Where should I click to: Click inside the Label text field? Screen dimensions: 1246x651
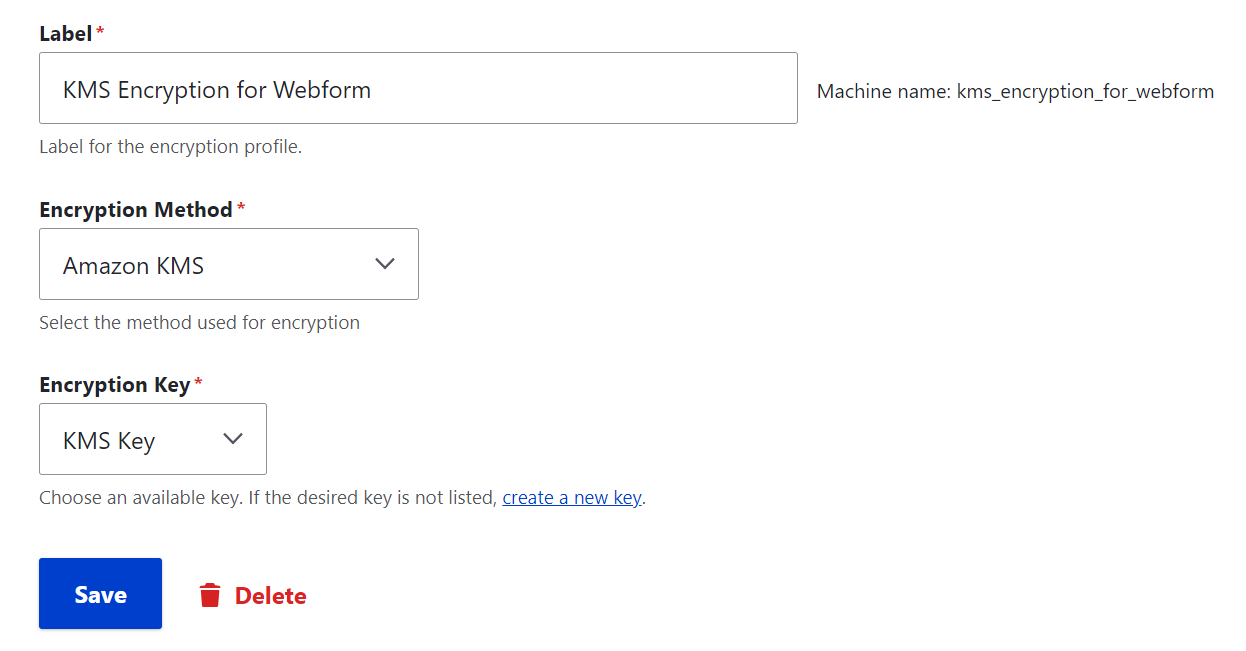click(418, 88)
